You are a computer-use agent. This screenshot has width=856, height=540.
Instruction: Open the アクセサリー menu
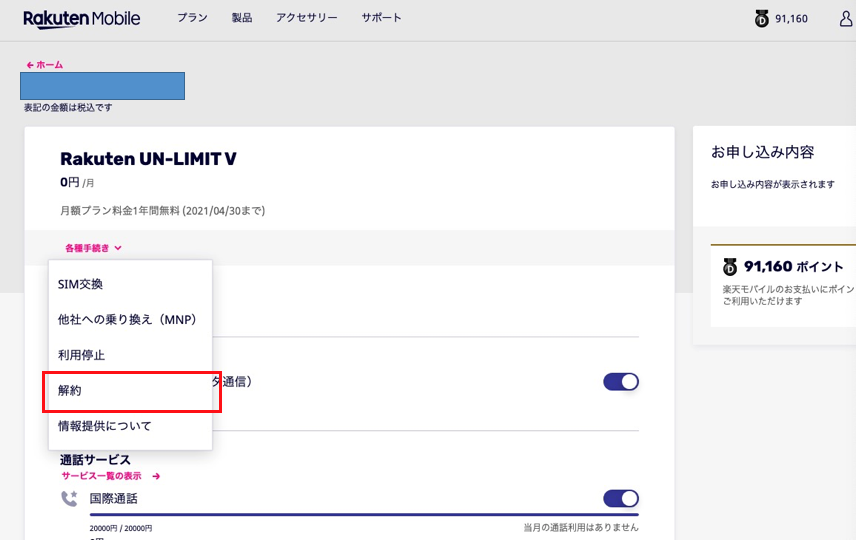[306, 18]
